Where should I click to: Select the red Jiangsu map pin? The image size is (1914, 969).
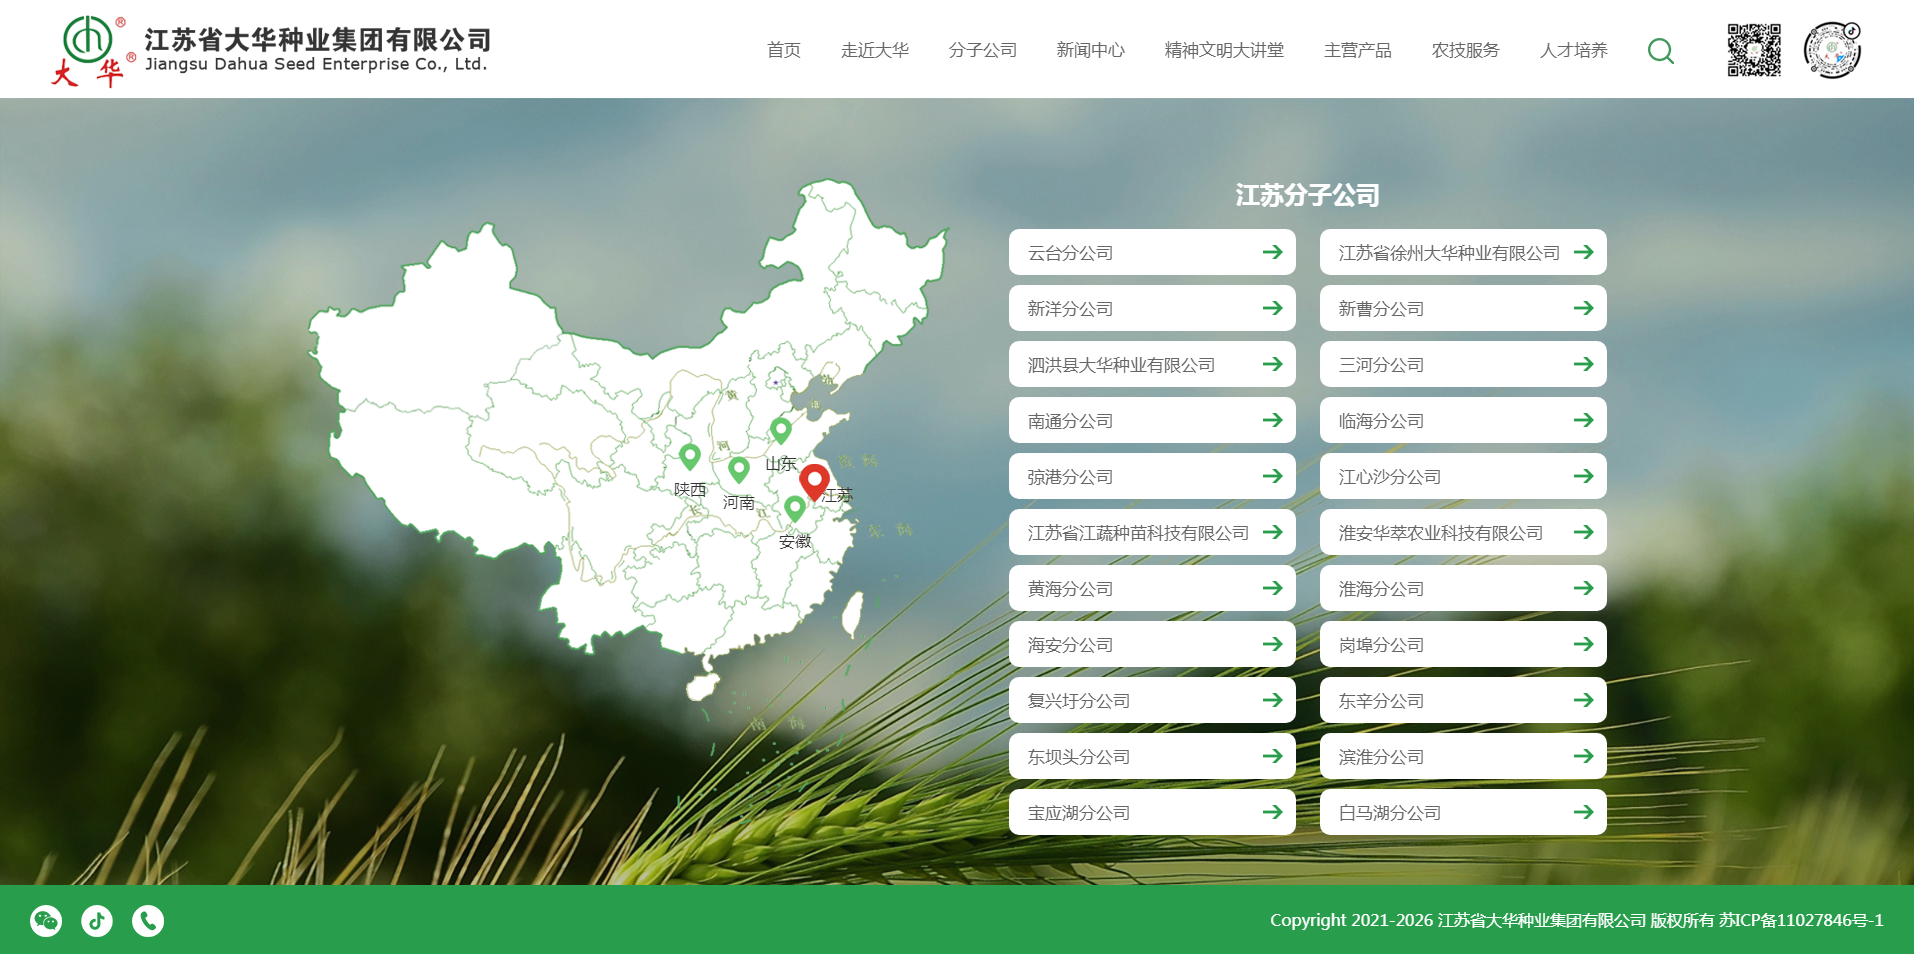(x=814, y=480)
